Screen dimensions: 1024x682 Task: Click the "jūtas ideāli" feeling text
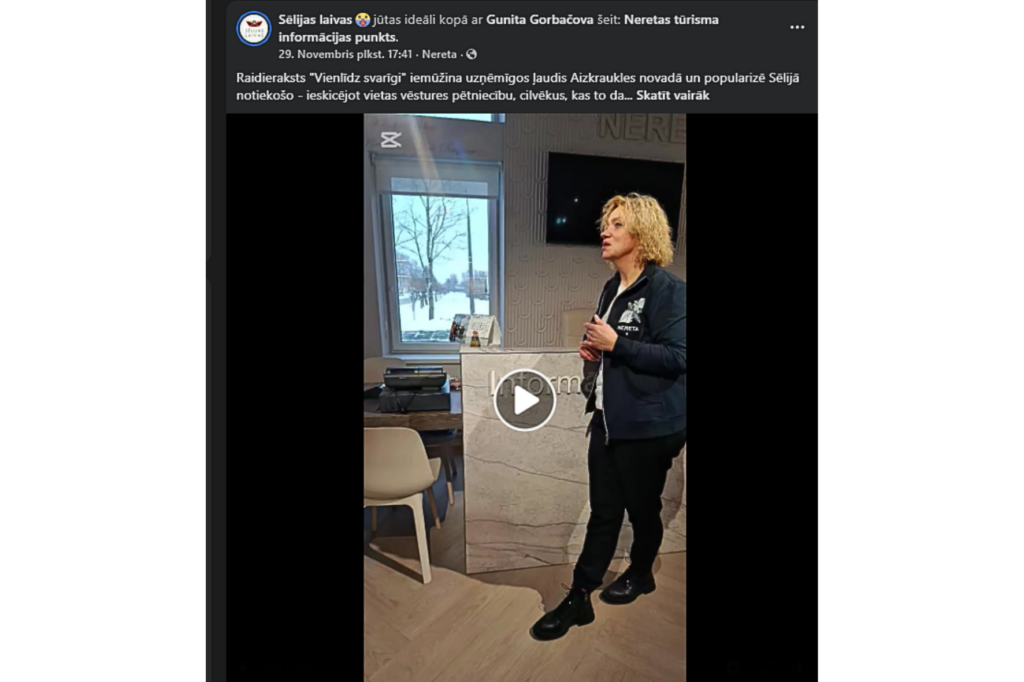406,20
